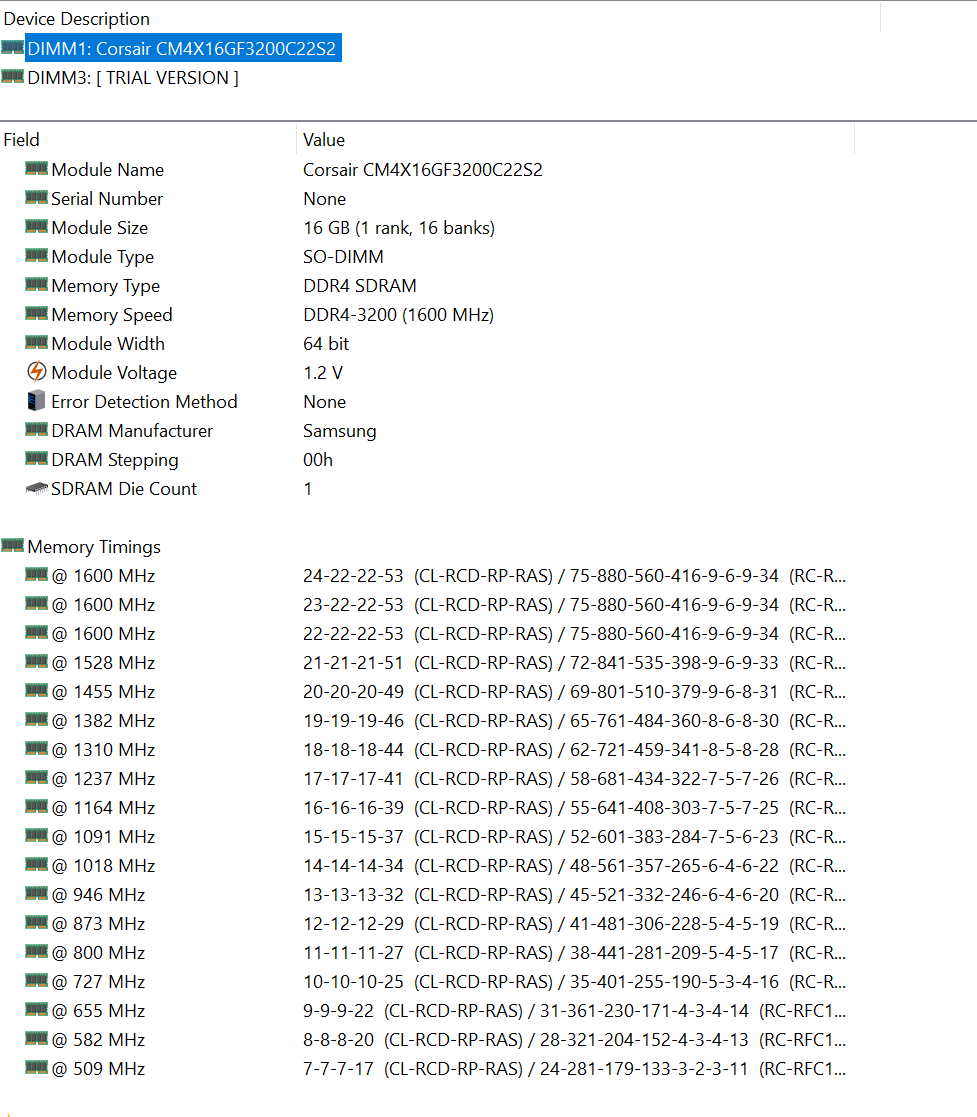Select value Corsair CM4X16GF3200C22S2 in Module Name row
977x1117 pixels.
pos(423,170)
